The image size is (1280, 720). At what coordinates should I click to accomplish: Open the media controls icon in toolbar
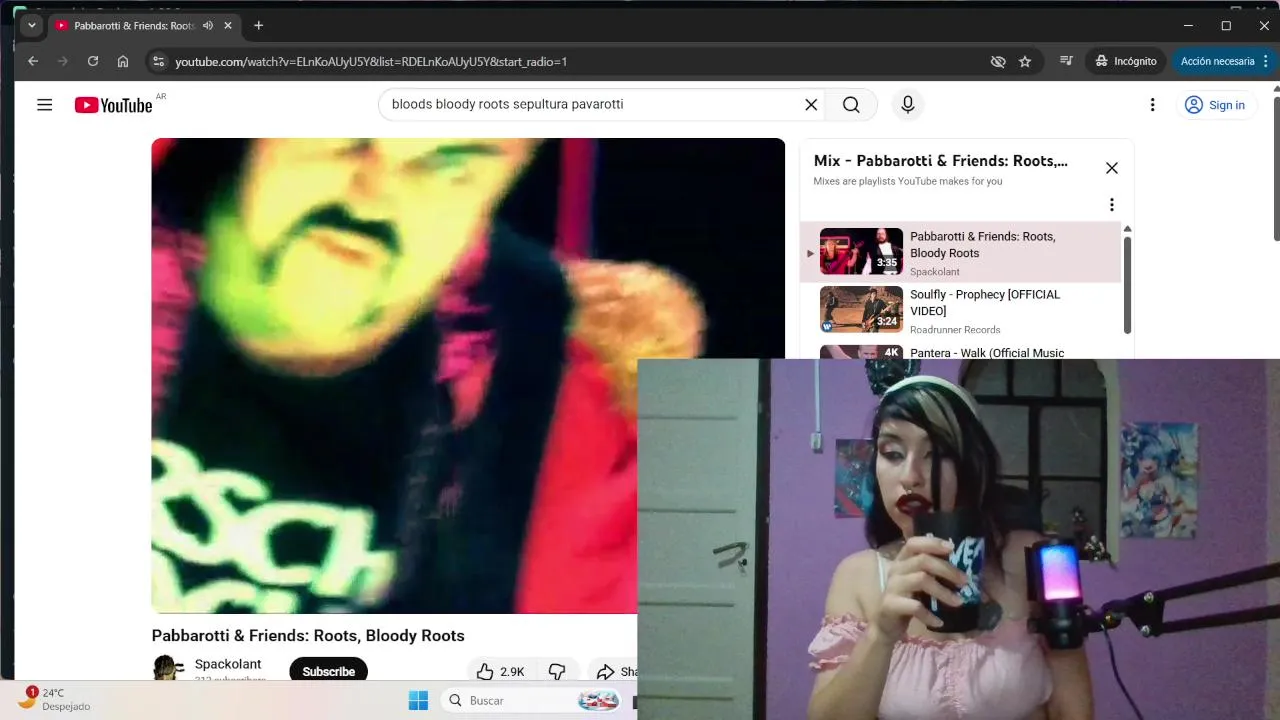(1067, 61)
